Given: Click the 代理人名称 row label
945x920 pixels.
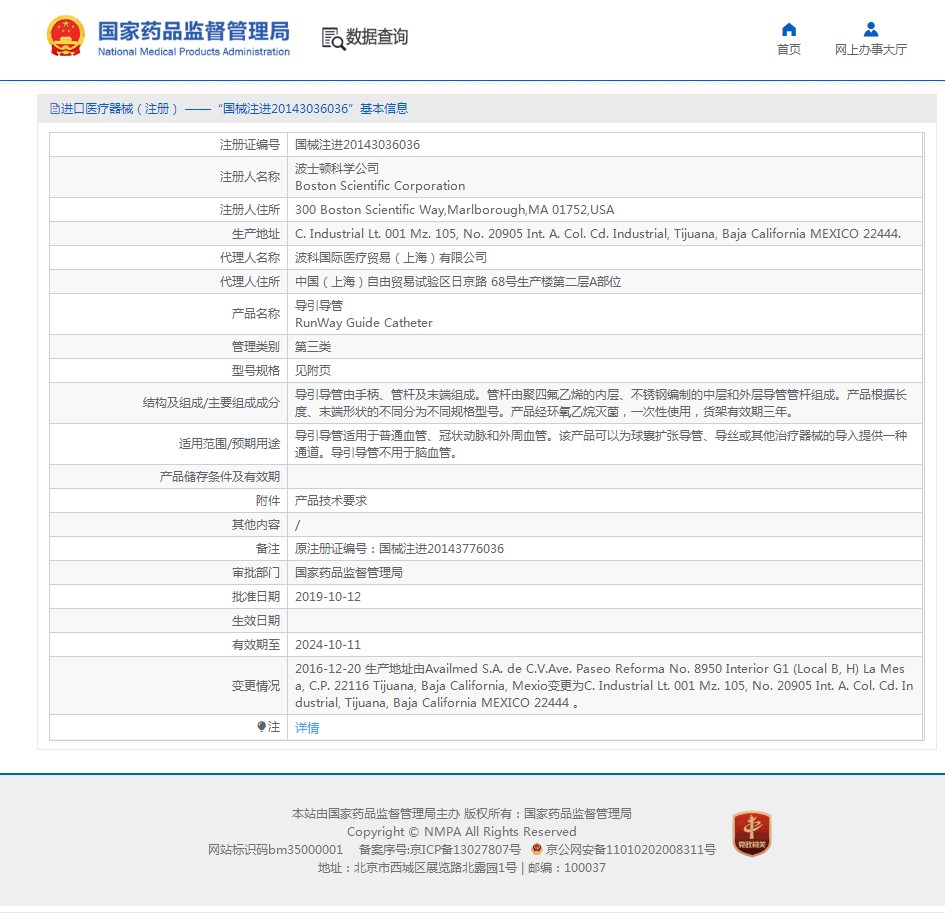Looking at the screenshot, I should click(x=250, y=258).
